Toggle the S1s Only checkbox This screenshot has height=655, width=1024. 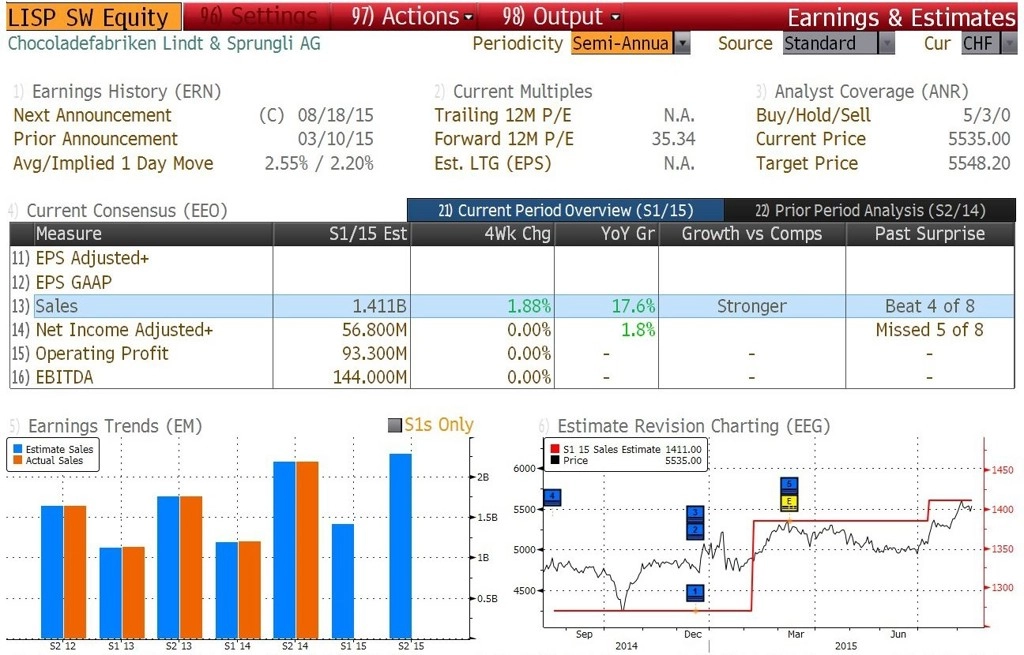(394, 425)
